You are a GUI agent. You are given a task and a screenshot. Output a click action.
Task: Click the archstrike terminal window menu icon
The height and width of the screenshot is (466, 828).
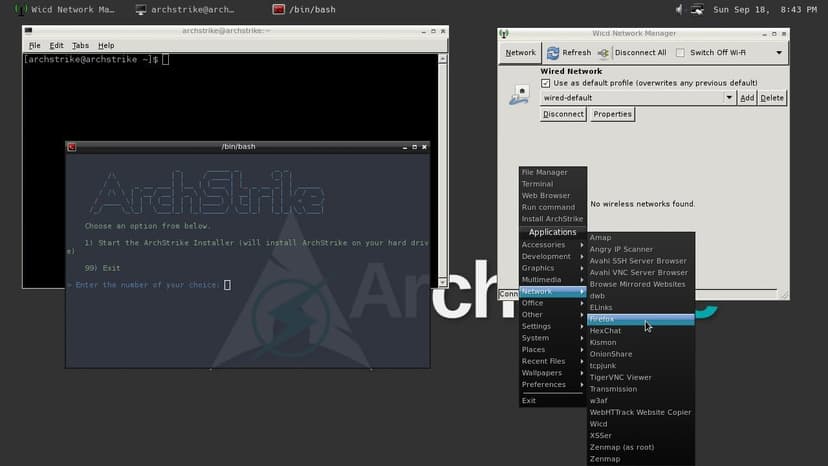coord(29,31)
